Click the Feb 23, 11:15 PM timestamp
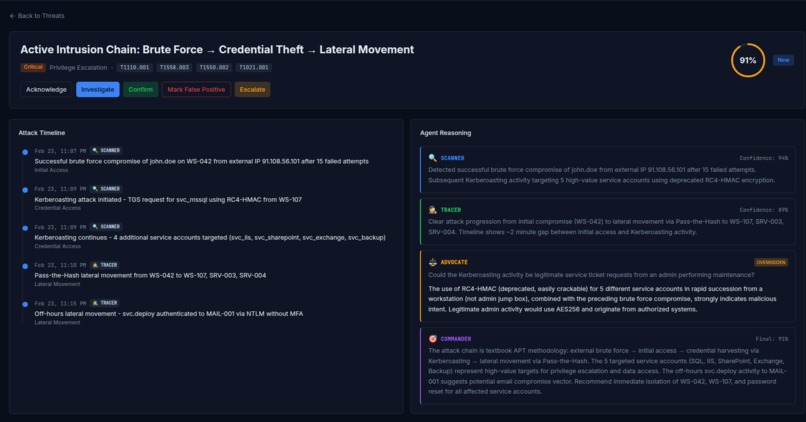Viewport: 806px width, 422px height. (x=60, y=303)
